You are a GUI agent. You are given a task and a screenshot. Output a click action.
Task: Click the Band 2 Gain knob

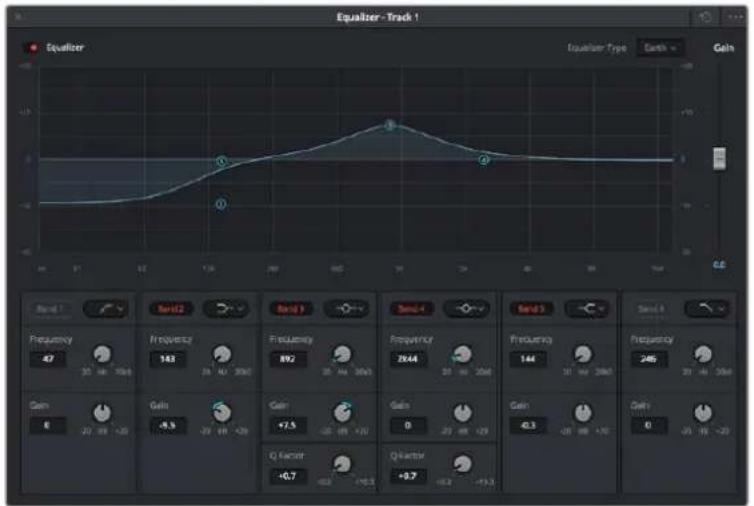(x=222, y=413)
